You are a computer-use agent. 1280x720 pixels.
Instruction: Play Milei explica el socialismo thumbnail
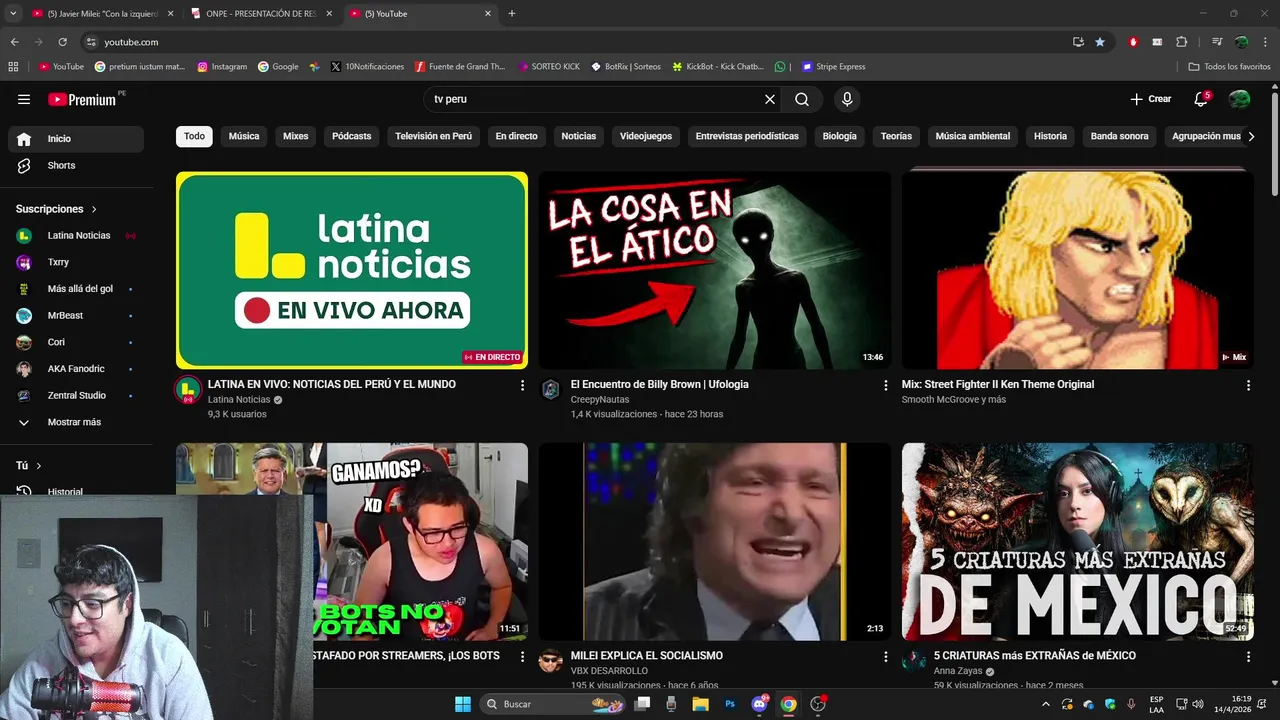click(714, 542)
